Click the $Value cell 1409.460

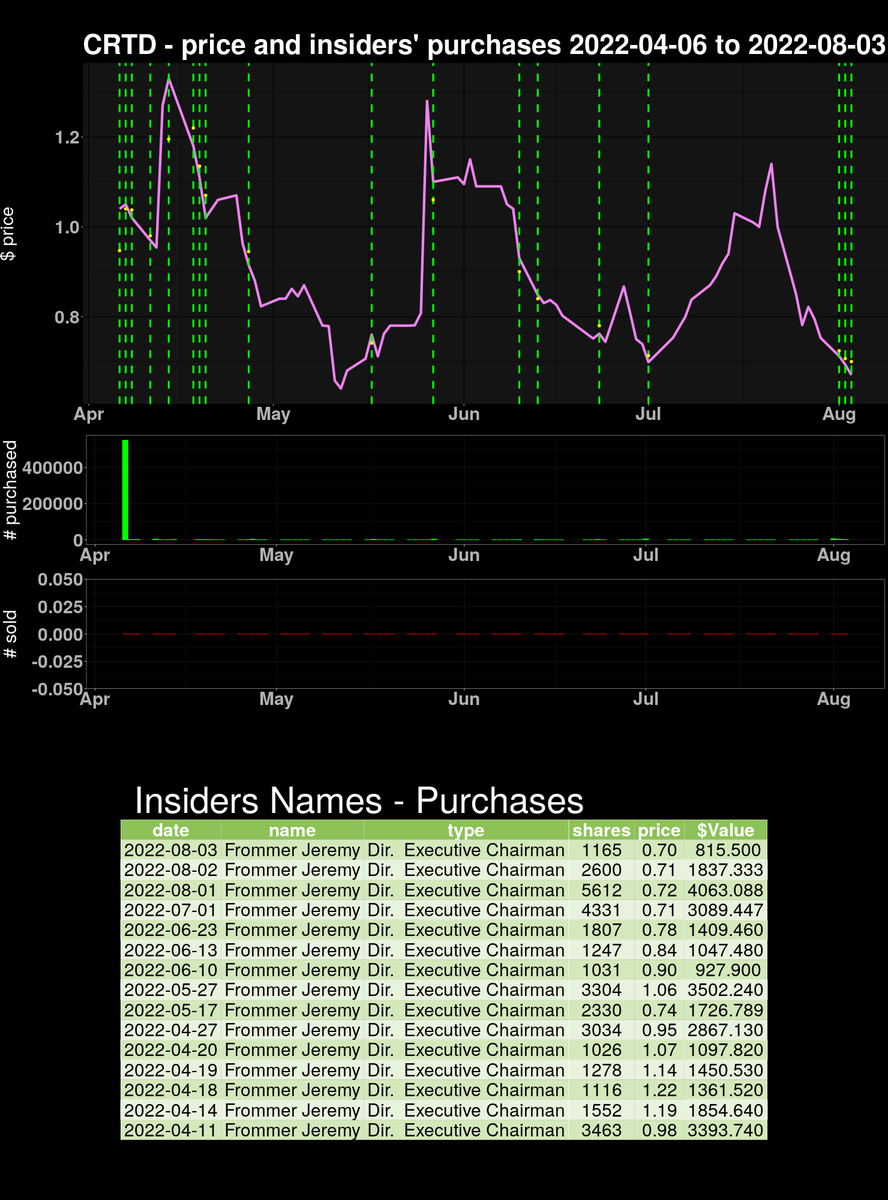[x=725, y=930]
